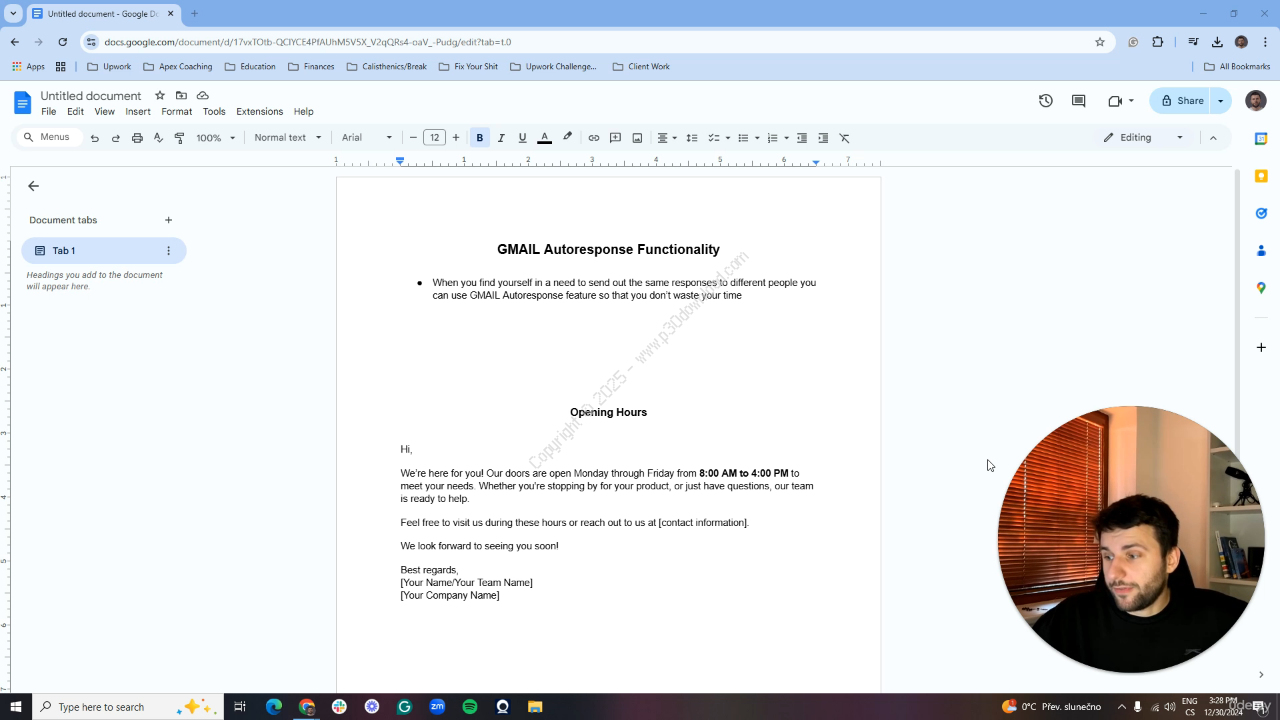Image resolution: width=1280 pixels, height=720 pixels.
Task: Click the Untitled document title
Action: tap(91, 96)
